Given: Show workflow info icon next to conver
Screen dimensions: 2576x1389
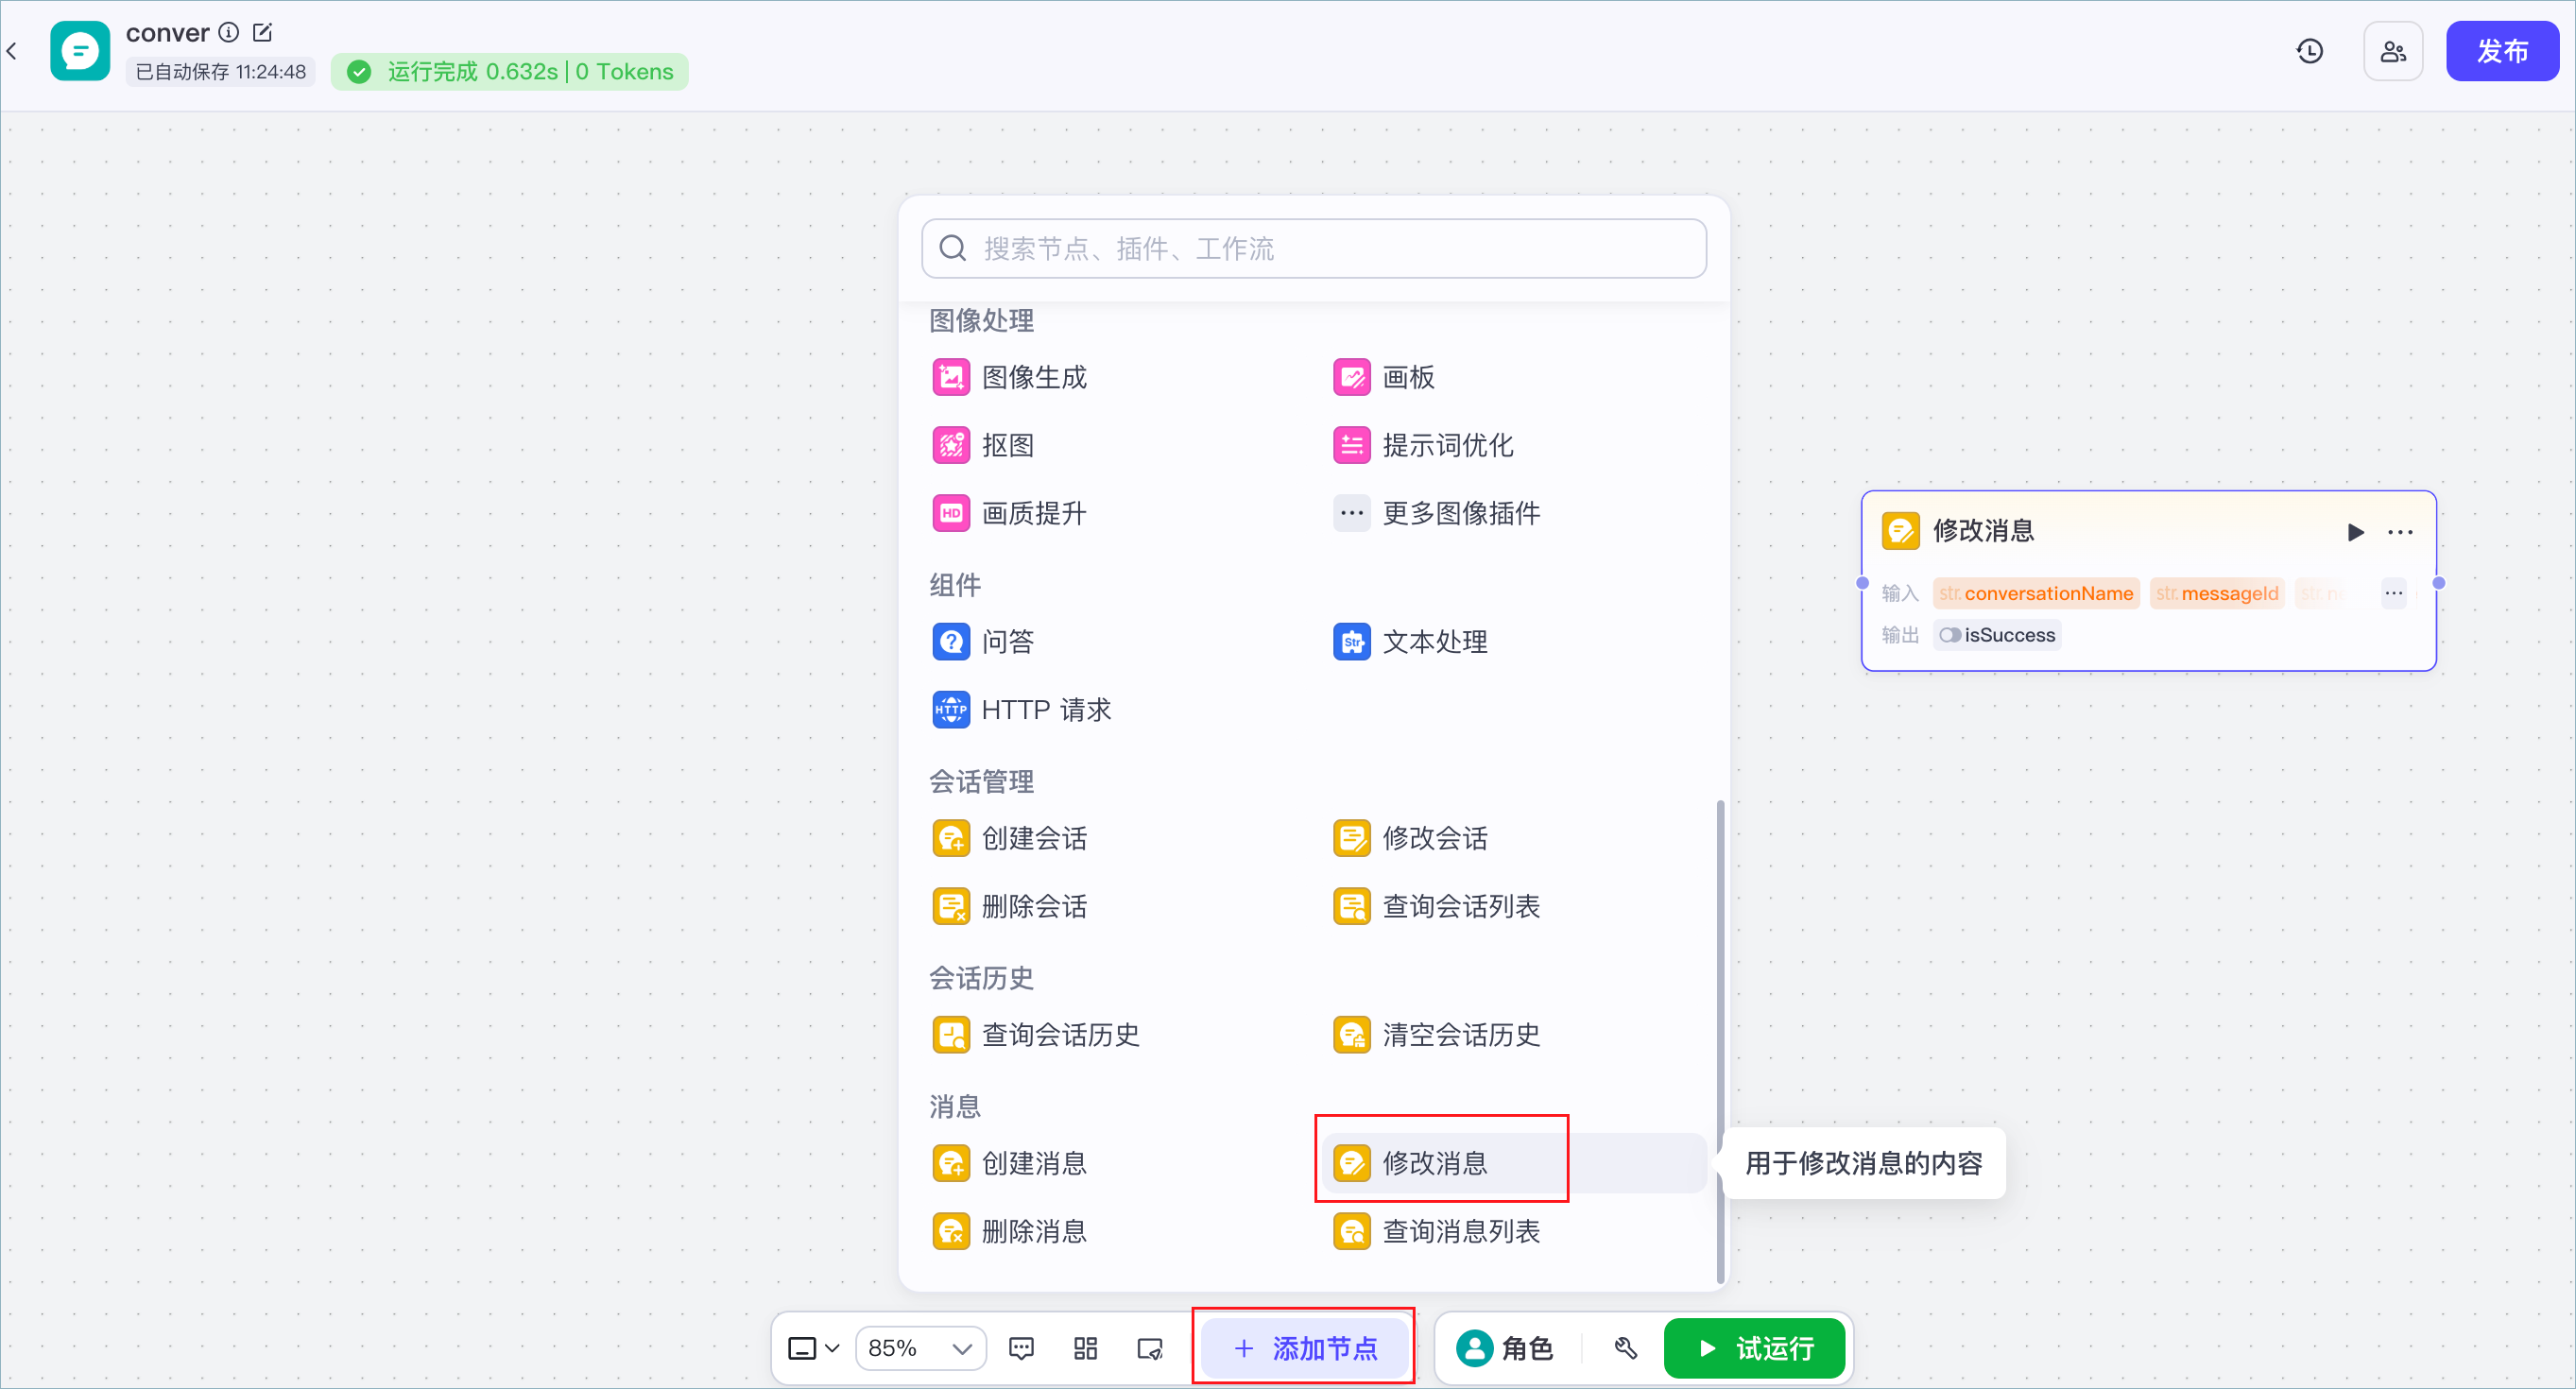Looking at the screenshot, I should point(229,32).
